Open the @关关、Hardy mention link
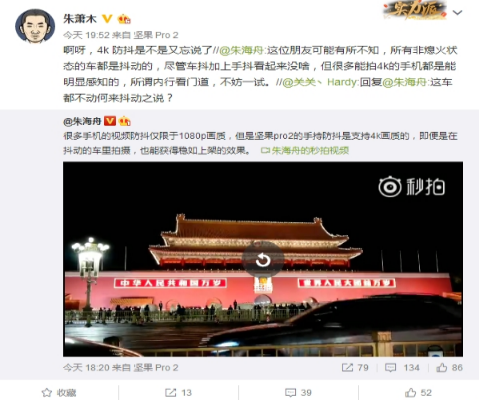 pos(319,82)
